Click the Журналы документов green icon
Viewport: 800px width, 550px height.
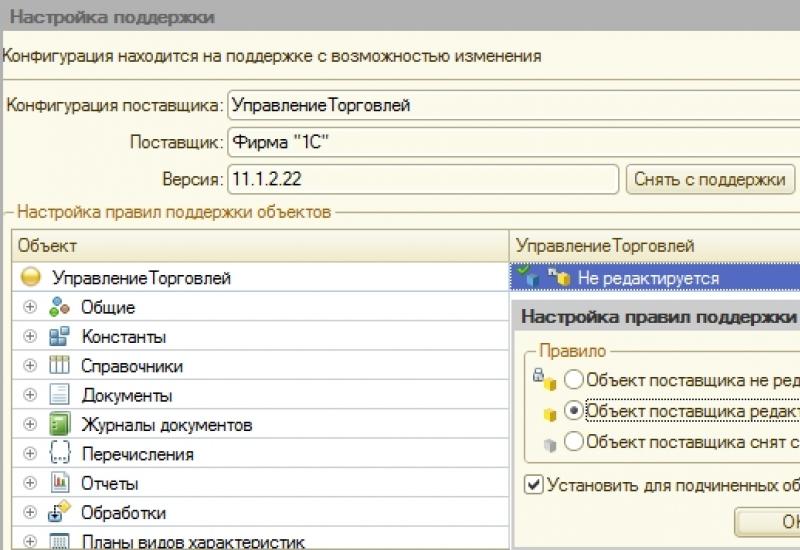[x=60, y=424]
